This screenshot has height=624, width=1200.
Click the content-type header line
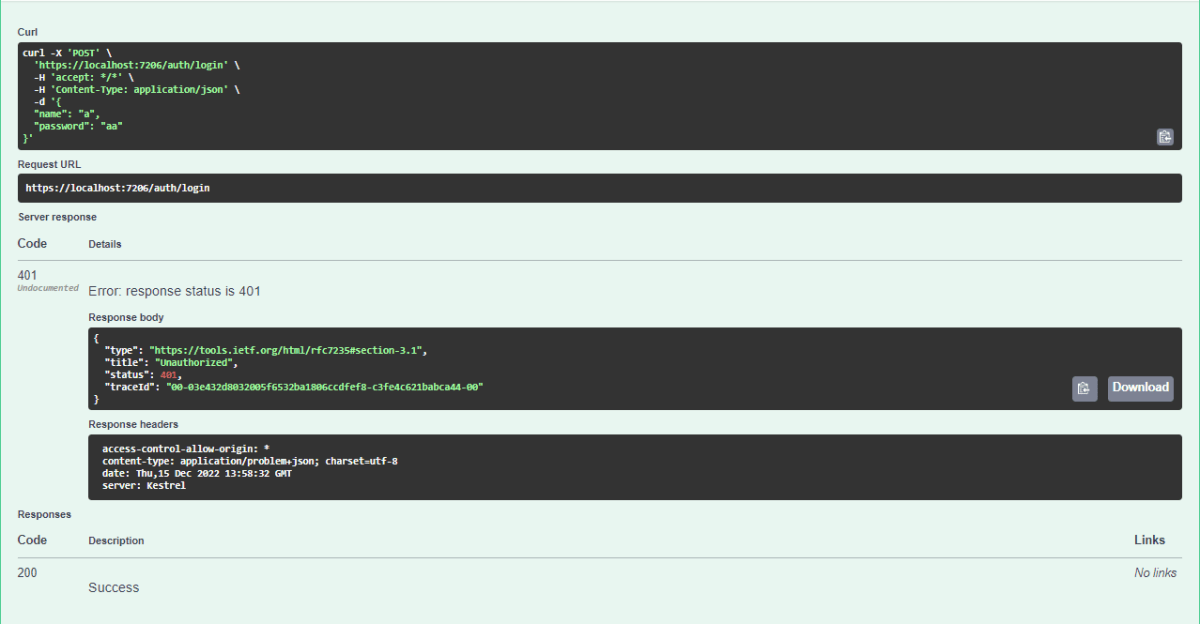tap(250, 461)
